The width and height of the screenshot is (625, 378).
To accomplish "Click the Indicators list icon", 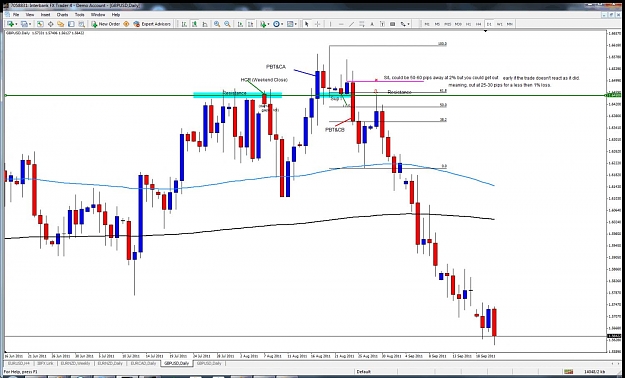I will tap(263, 24).
